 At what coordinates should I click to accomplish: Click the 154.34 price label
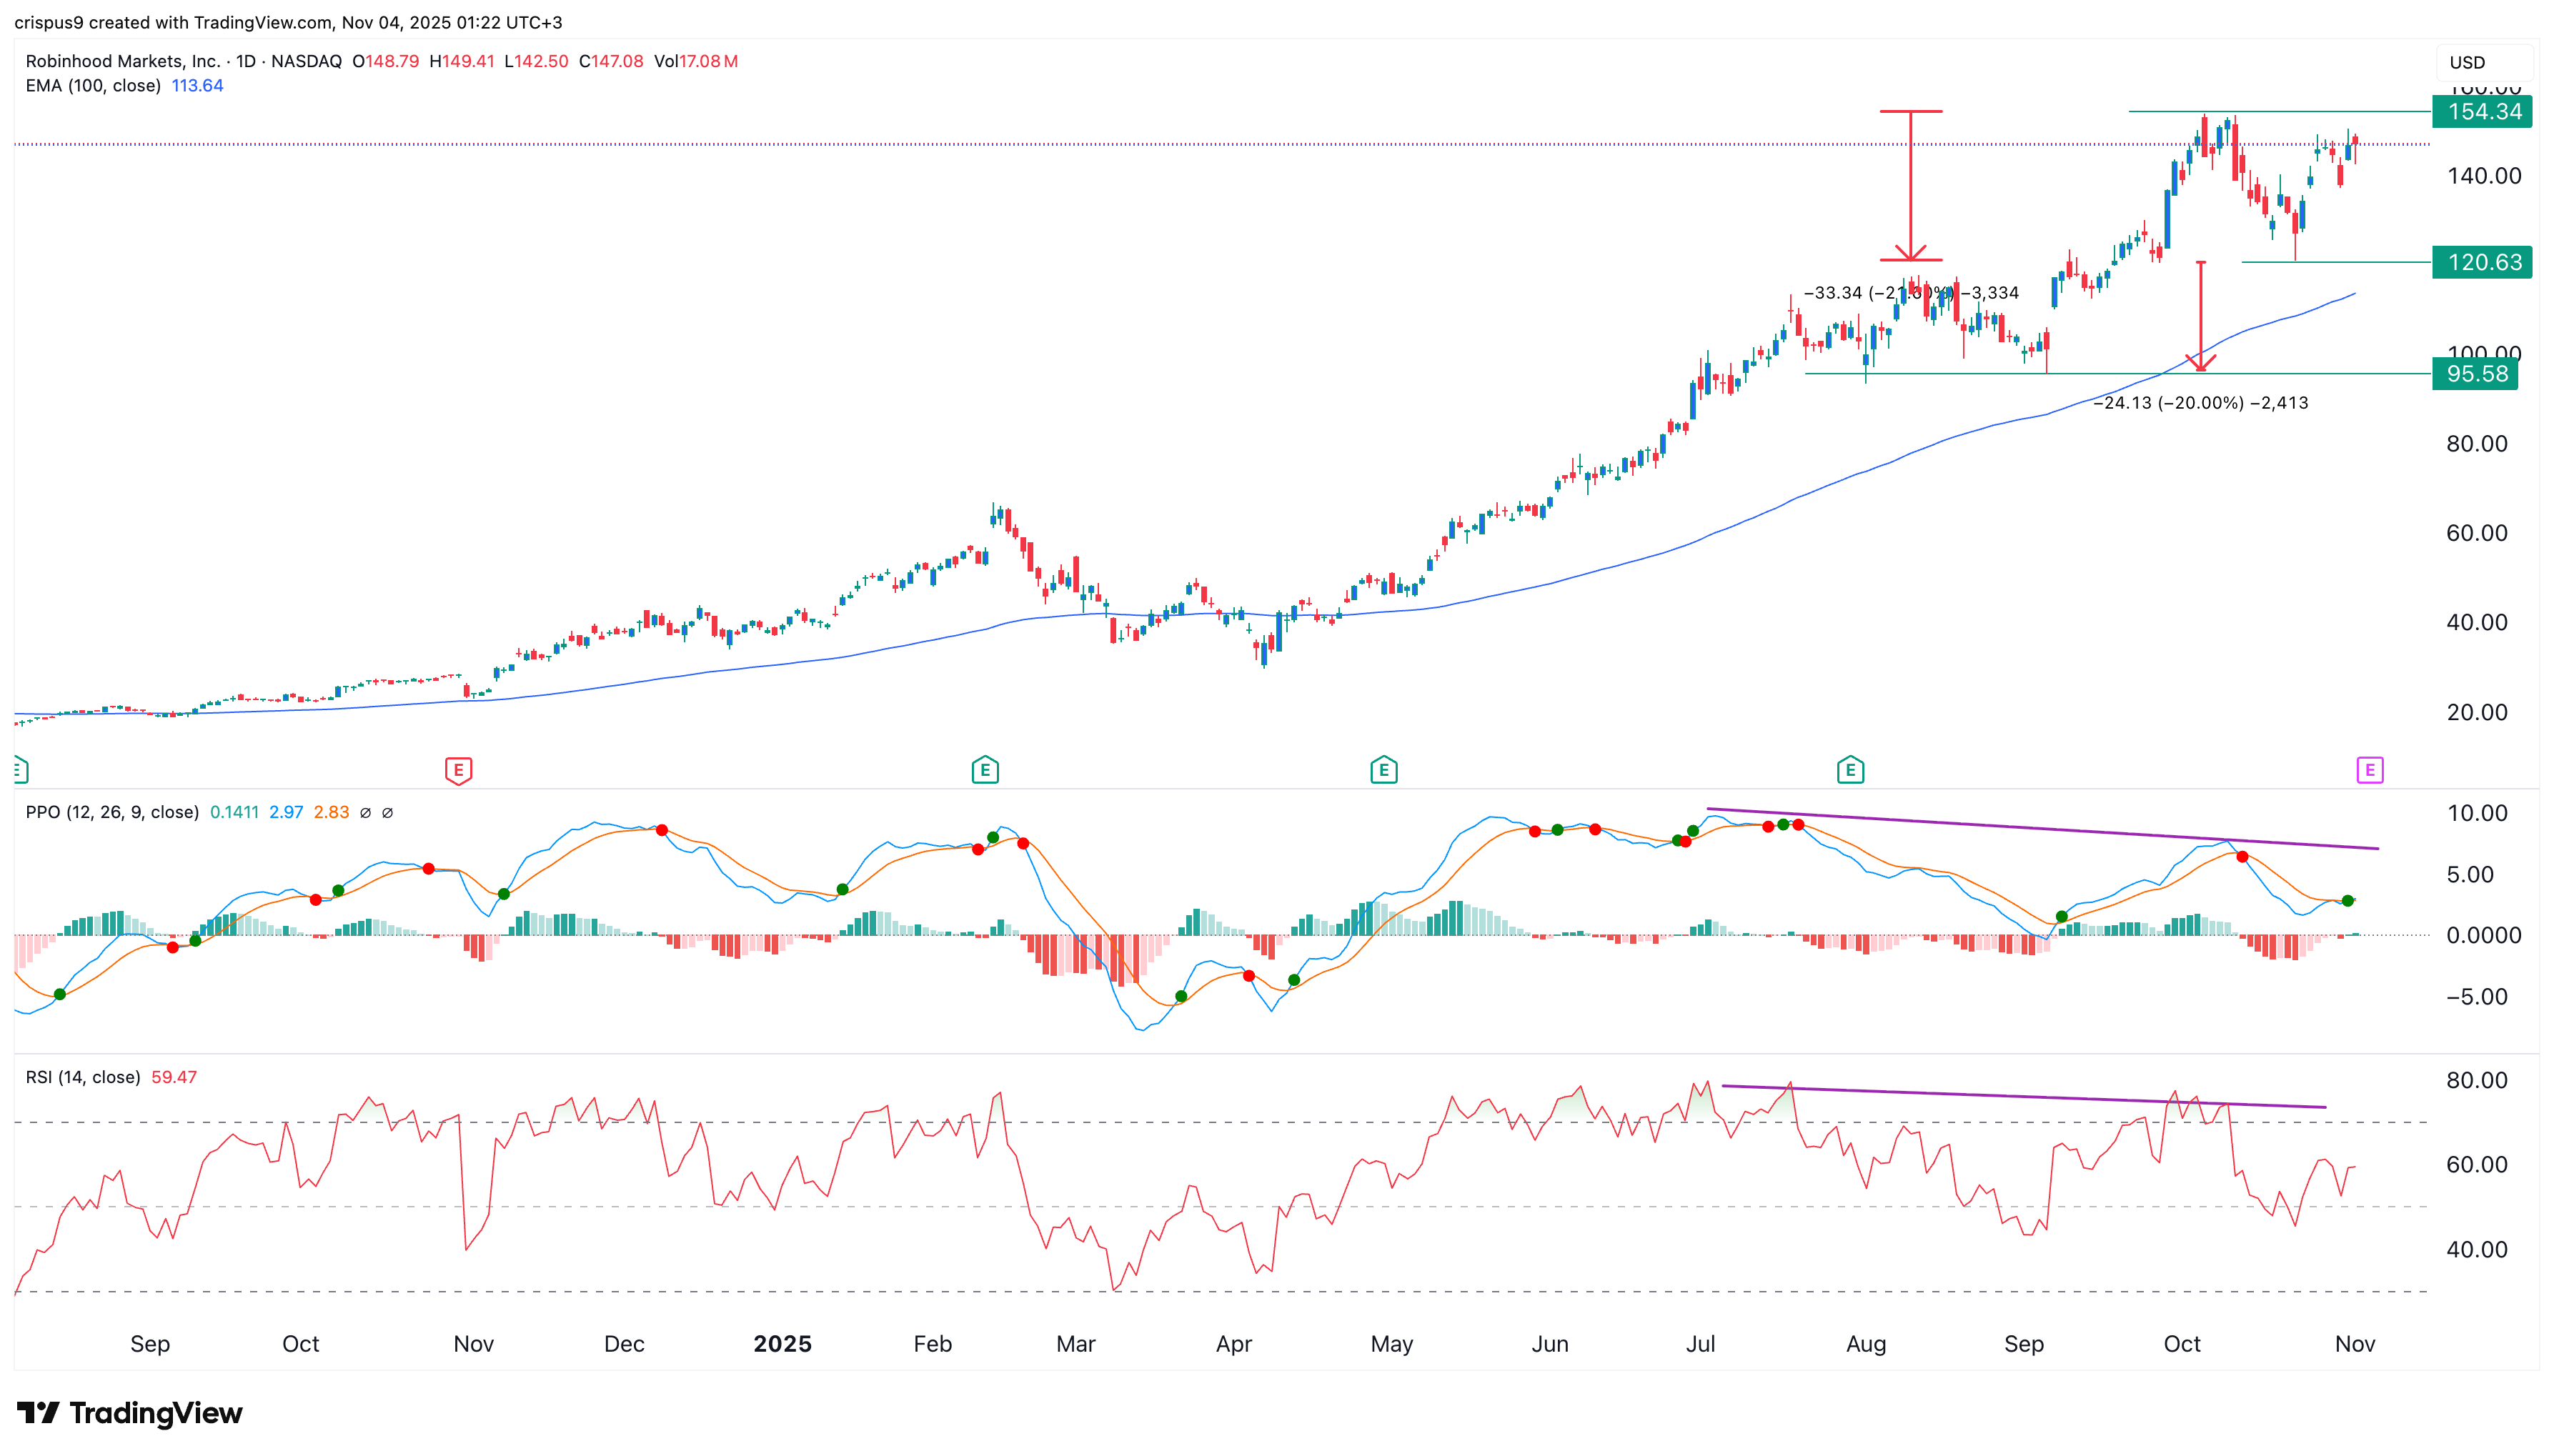pos(2483,111)
